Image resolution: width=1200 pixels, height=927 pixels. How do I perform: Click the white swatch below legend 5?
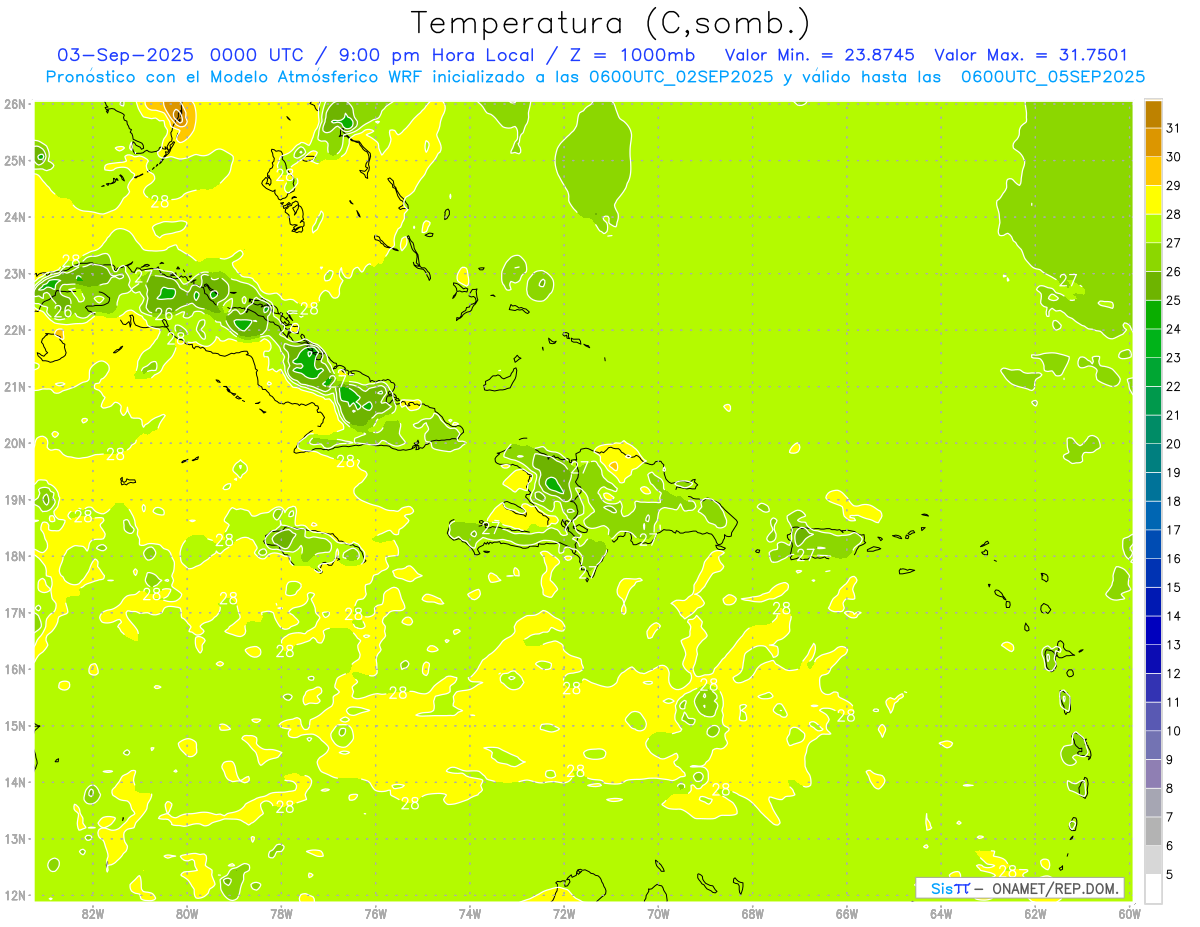1153,888
